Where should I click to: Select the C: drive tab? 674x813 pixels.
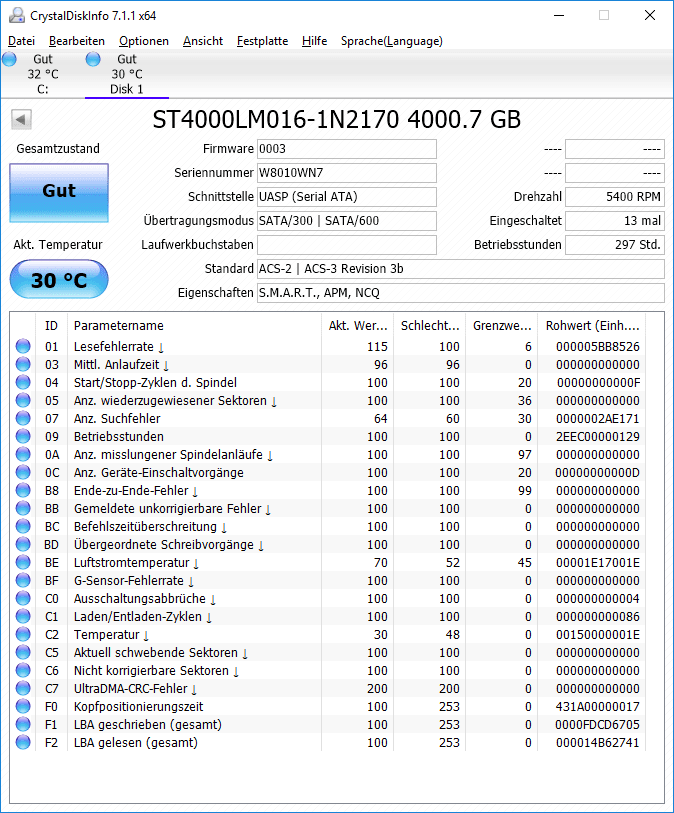[x=43, y=74]
